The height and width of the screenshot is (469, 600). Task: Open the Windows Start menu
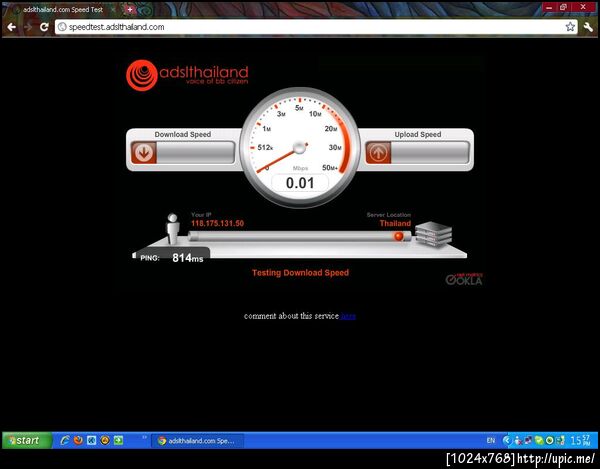tap(27, 440)
